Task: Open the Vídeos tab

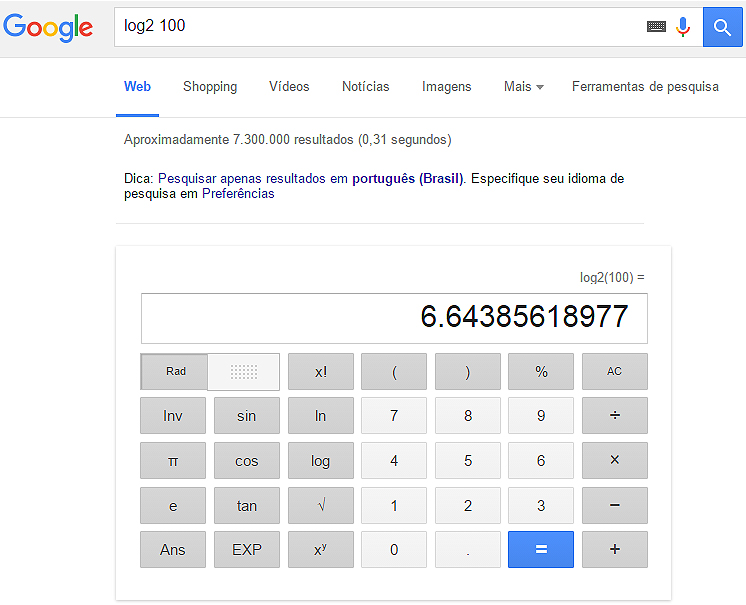Action: tap(289, 87)
